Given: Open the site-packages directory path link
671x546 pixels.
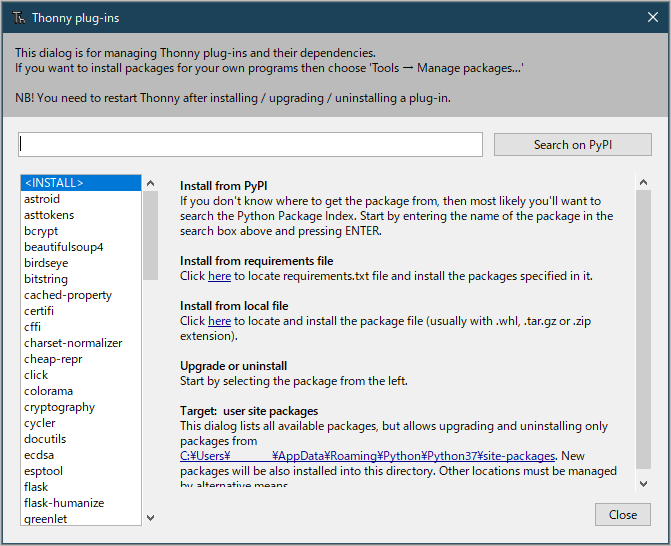Looking at the screenshot, I should click(367, 456).
